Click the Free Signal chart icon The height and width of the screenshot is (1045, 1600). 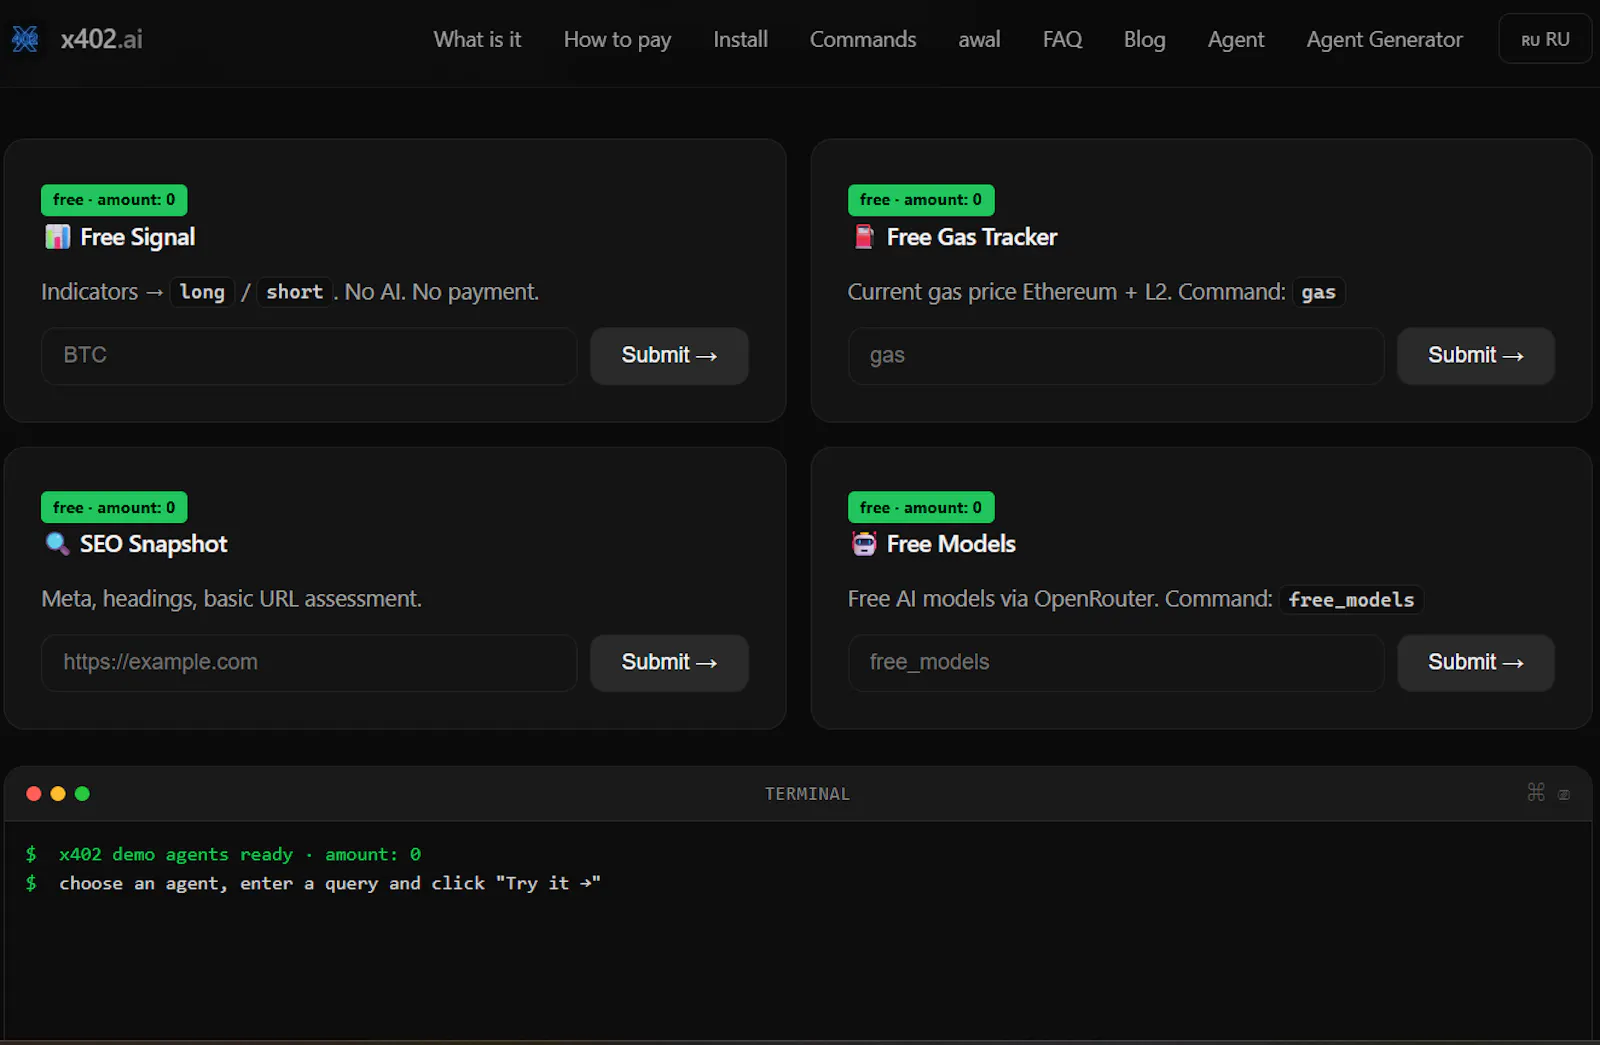pos(57,237)
